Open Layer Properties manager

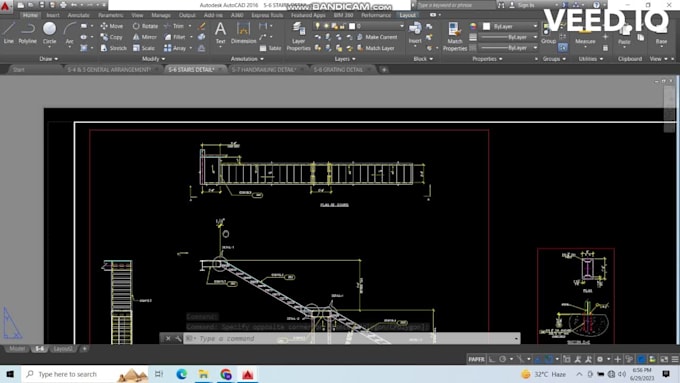[x=298, y=37]
